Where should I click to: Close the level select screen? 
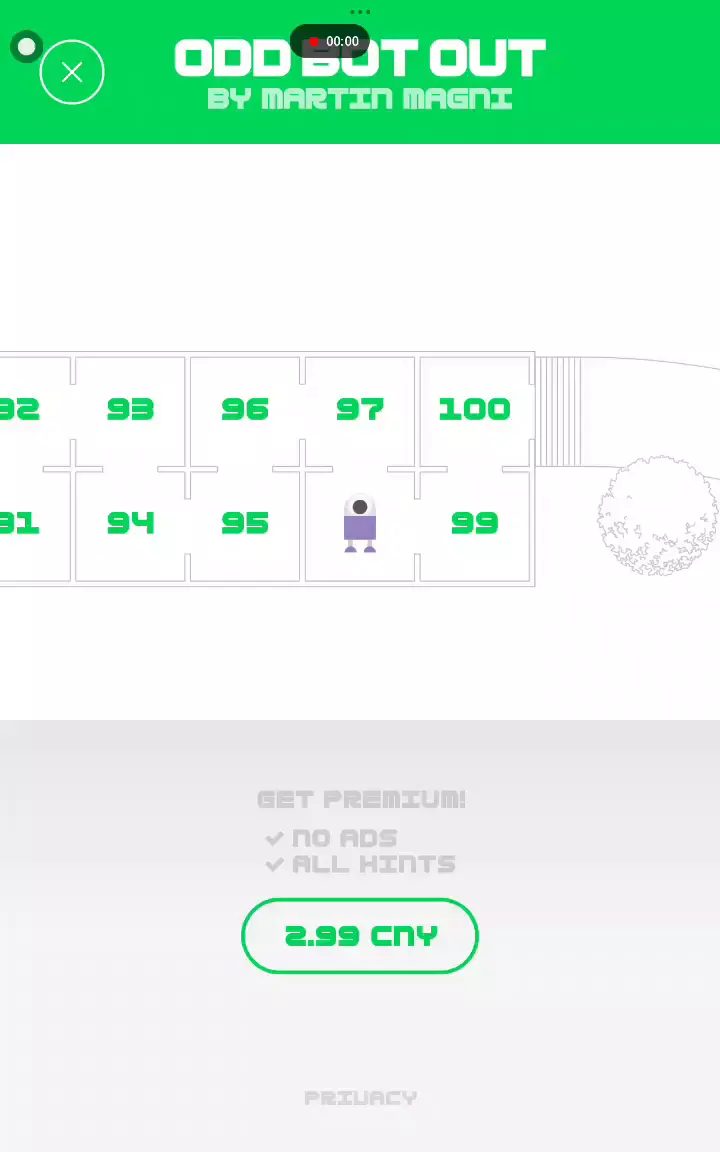[x=72, y=72]
